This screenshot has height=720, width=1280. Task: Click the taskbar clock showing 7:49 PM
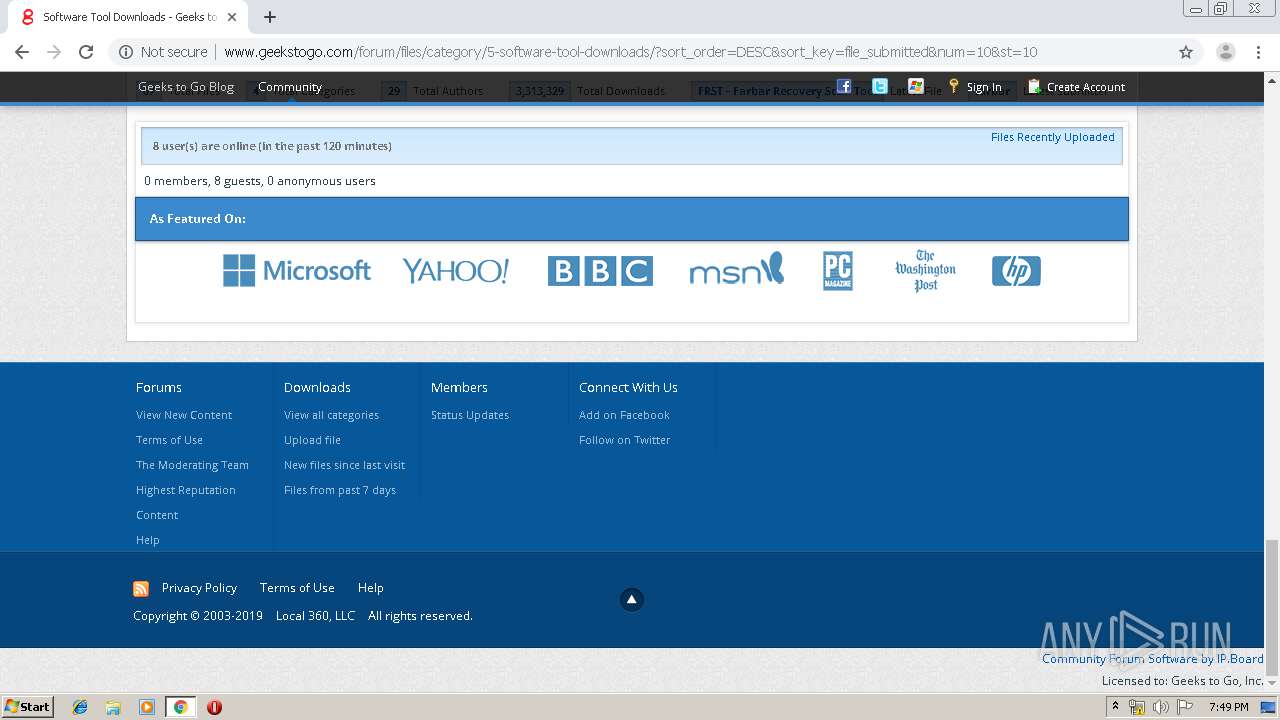pyautogui.click(x=1228, y=707)
